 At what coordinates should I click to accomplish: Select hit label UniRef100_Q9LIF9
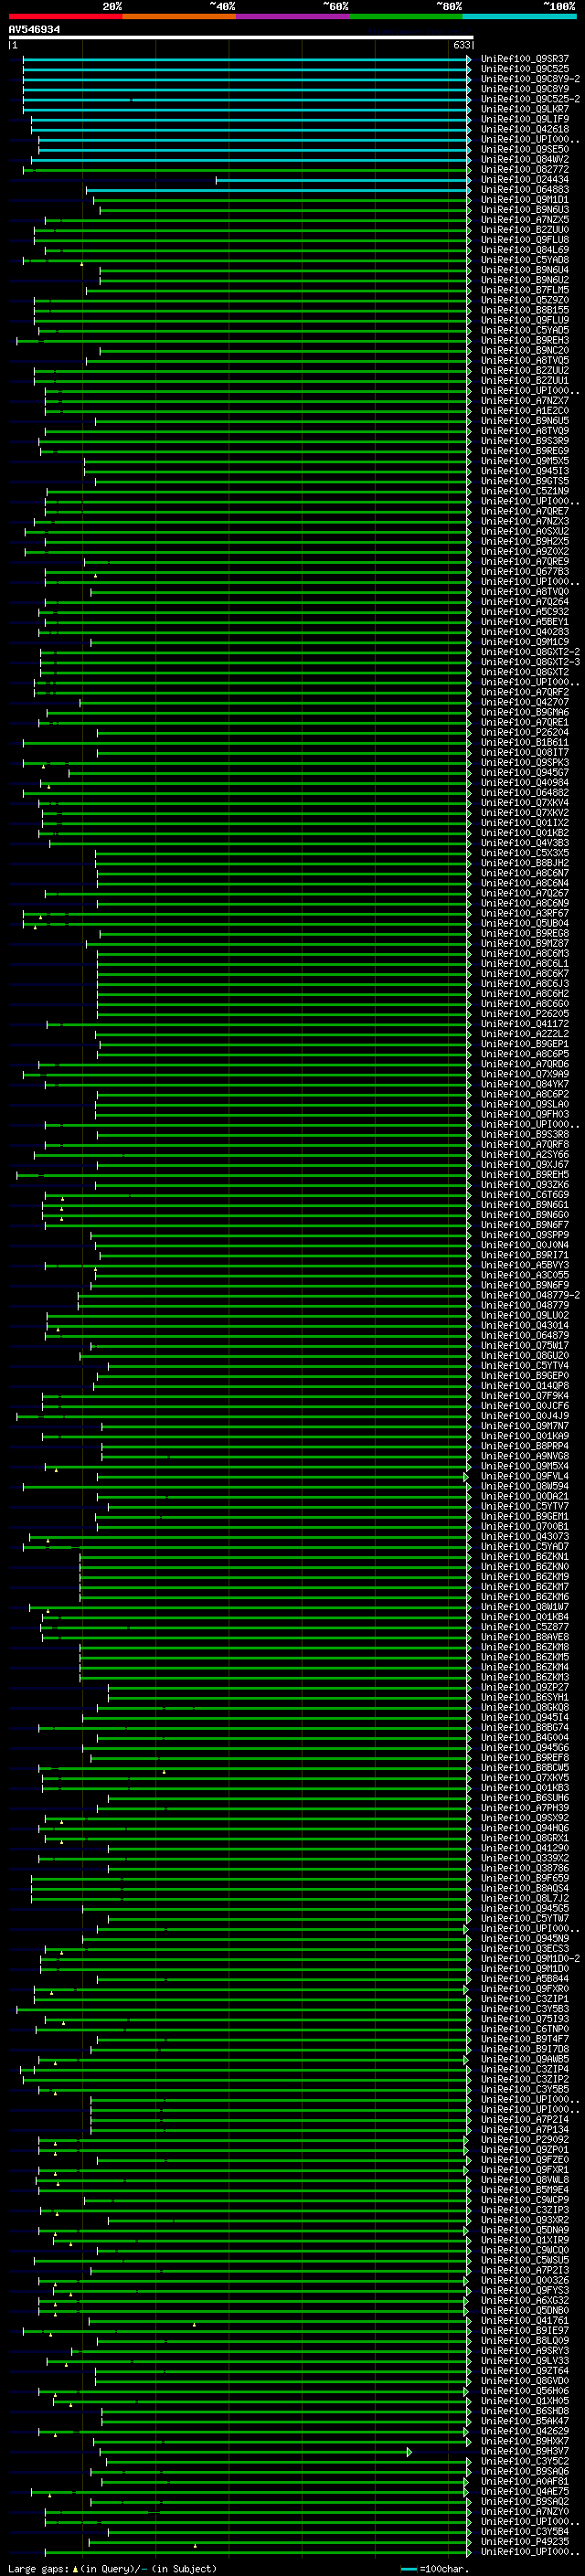pos(525,119)
